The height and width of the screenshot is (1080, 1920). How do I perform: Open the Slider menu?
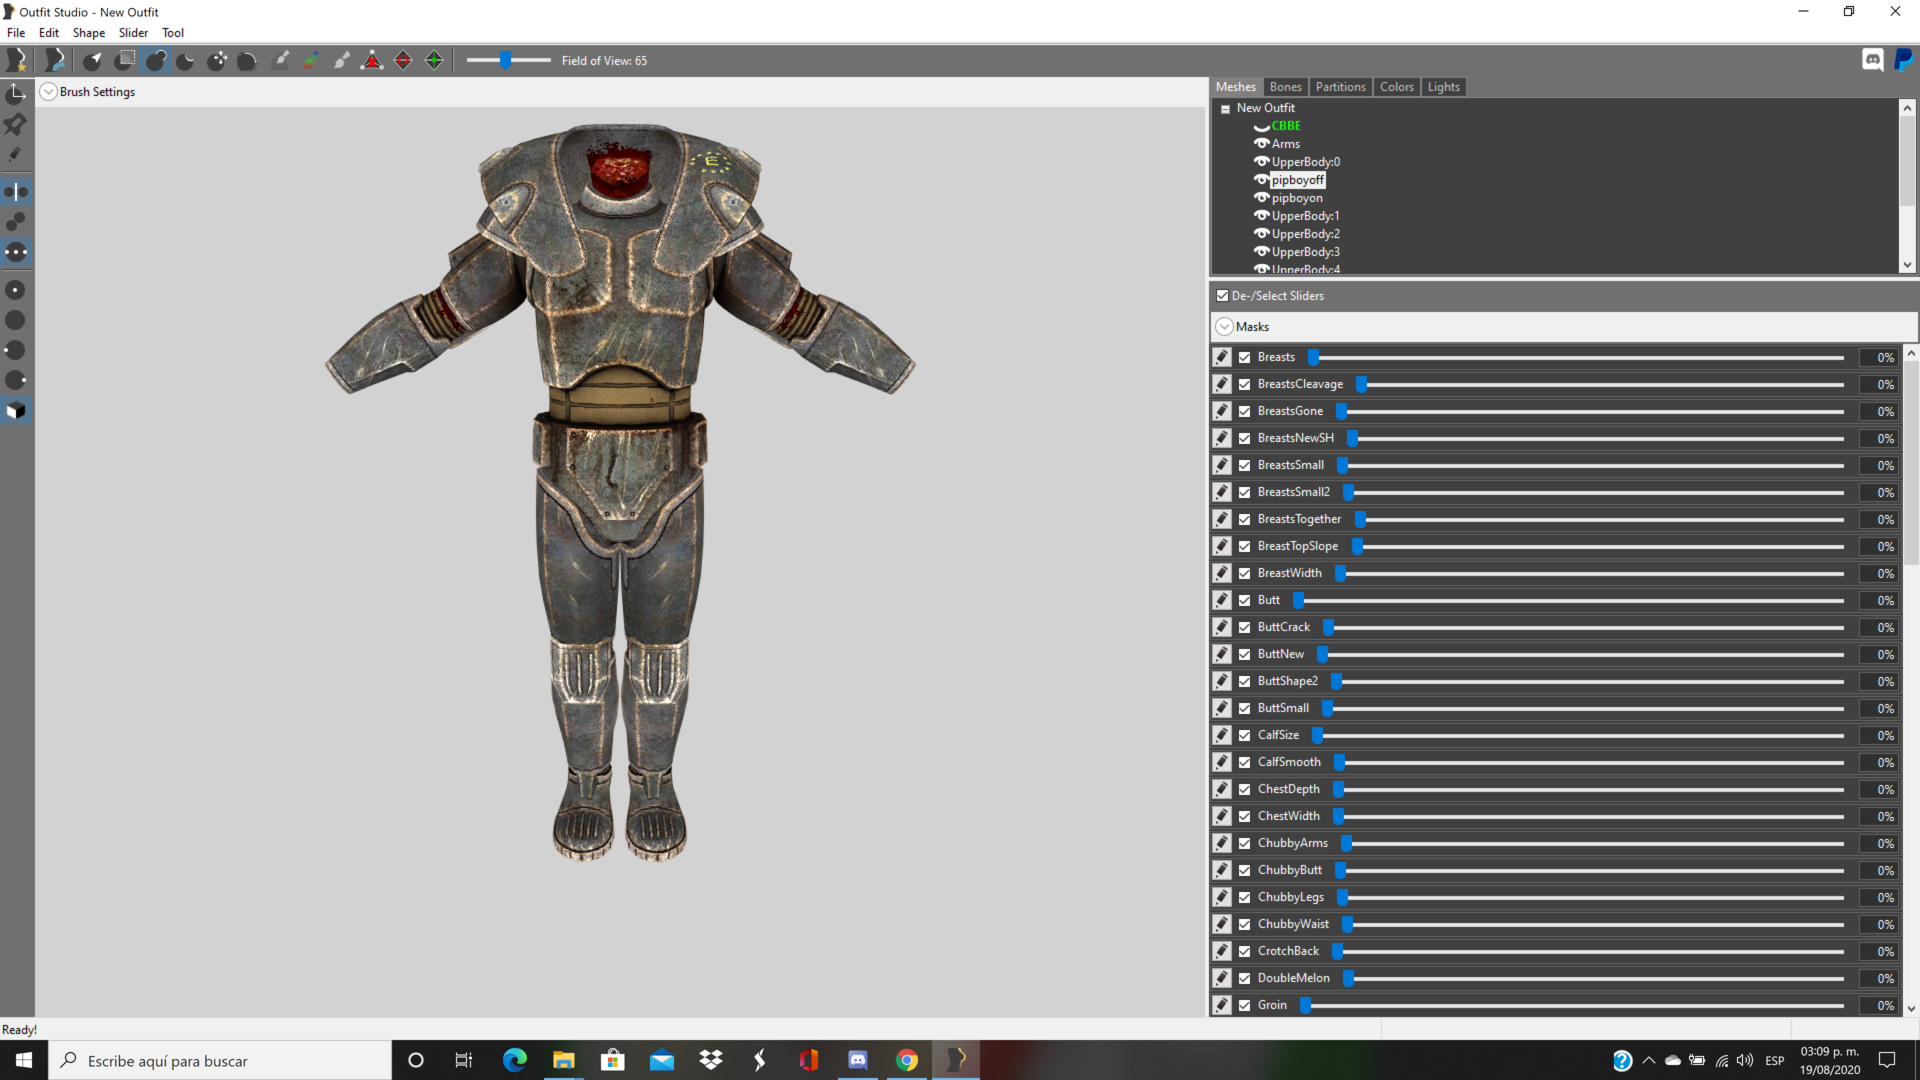pyautogui.click(x=133, y=33)
